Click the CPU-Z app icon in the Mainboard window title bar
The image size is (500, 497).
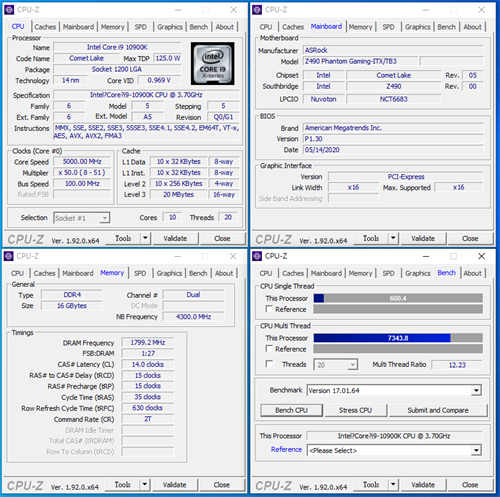click(x=257, y=10)
